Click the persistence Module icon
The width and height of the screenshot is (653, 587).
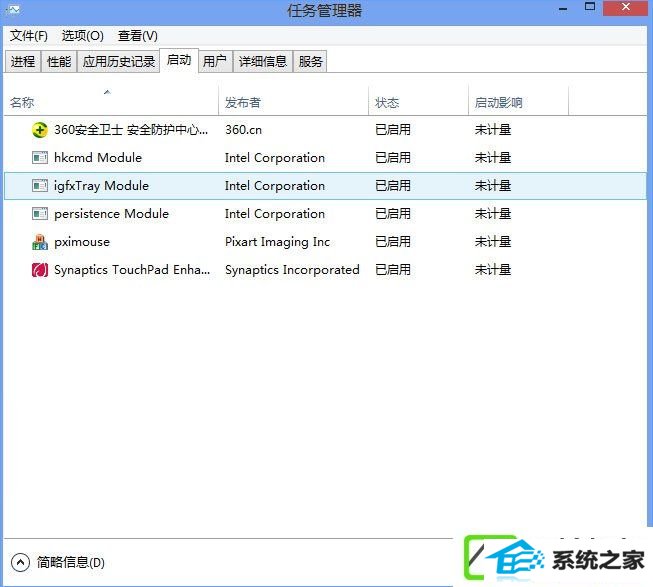click(40, 214)
